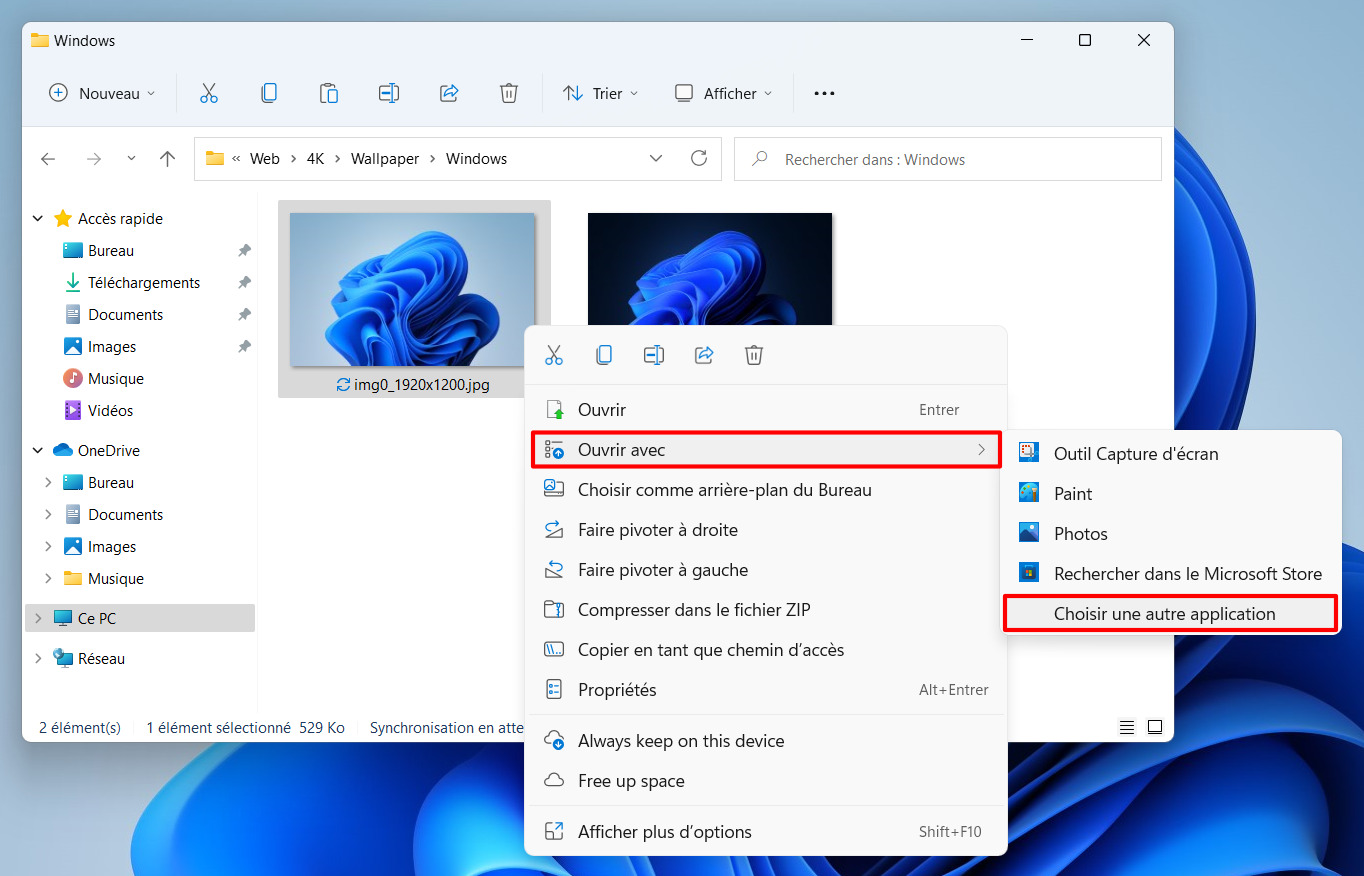Open the Nouveau dropdown
The width and height of the screenshot is (1364, 876).
point(102,93)
